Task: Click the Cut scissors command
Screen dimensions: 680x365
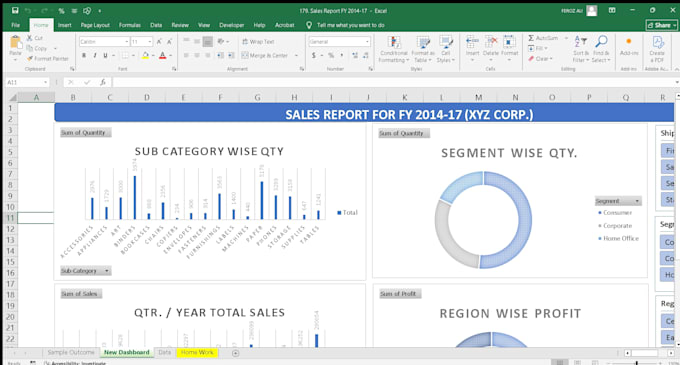Action: (35, 38)
